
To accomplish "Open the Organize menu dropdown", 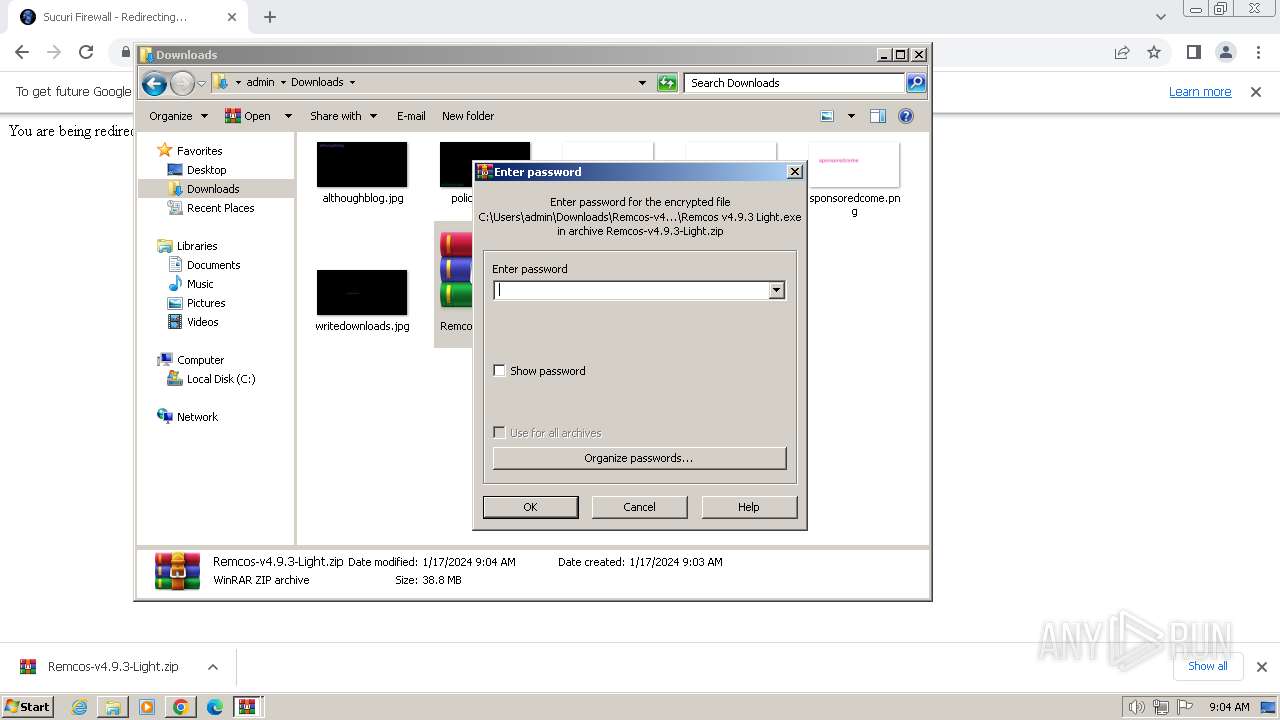I will (178, 116).
